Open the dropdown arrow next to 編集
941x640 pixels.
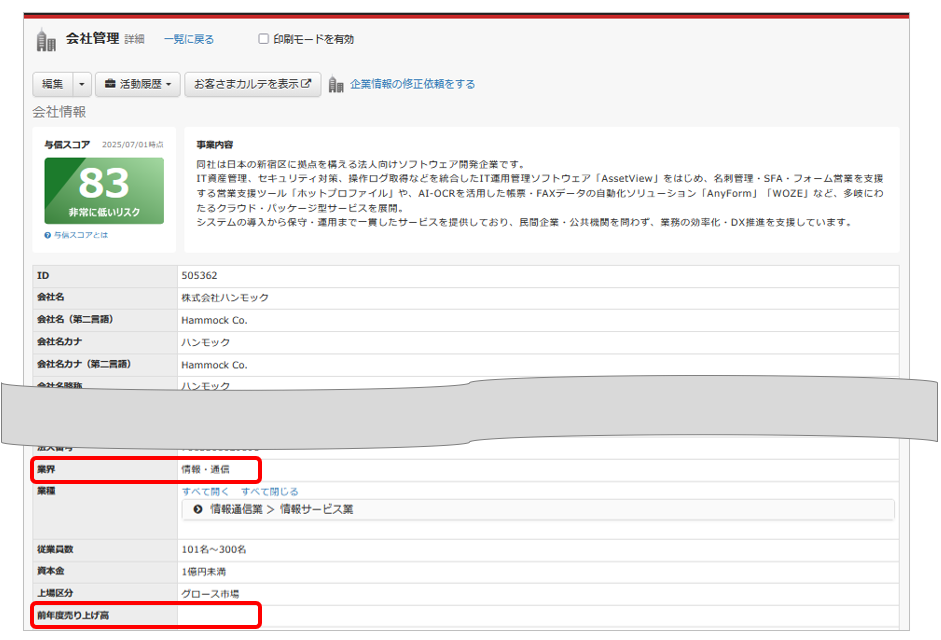click(82, 85)
